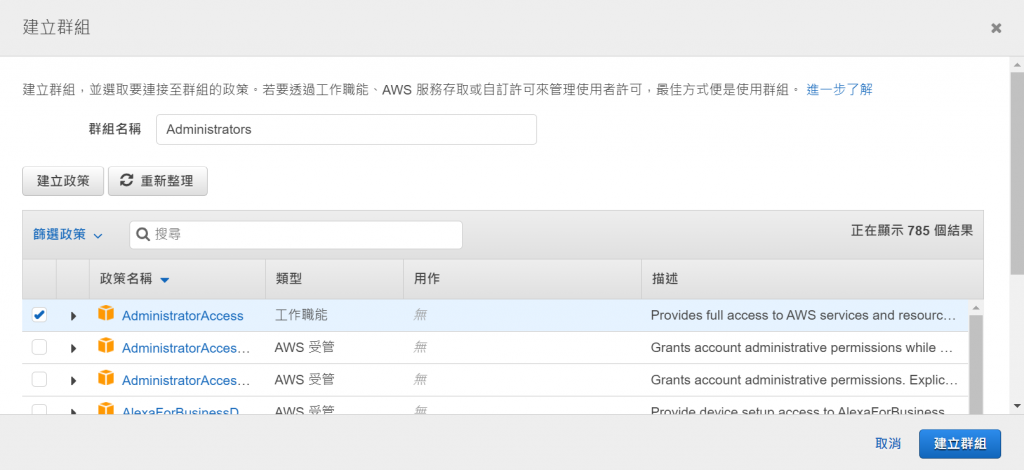This screenshot has height=470, width=1024.
Task: Click the 正在顯示 785 個結果 count text
Action: pos(912,230)
